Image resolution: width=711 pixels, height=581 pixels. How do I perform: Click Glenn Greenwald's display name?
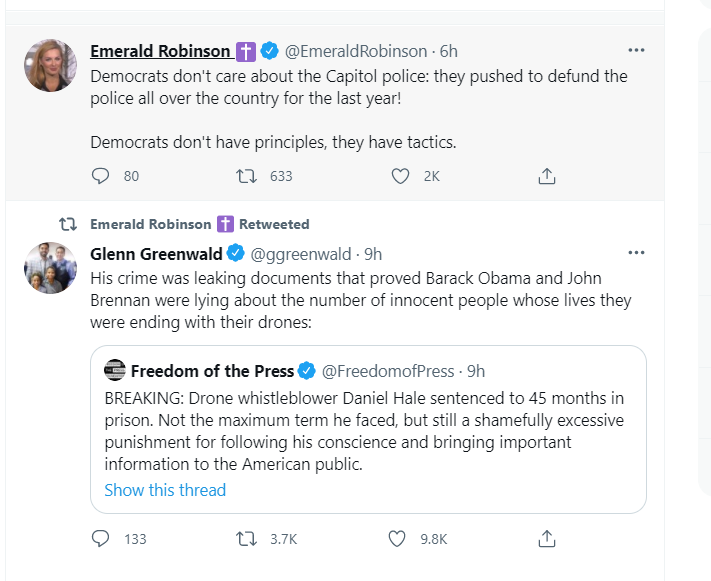pos(157,253)
